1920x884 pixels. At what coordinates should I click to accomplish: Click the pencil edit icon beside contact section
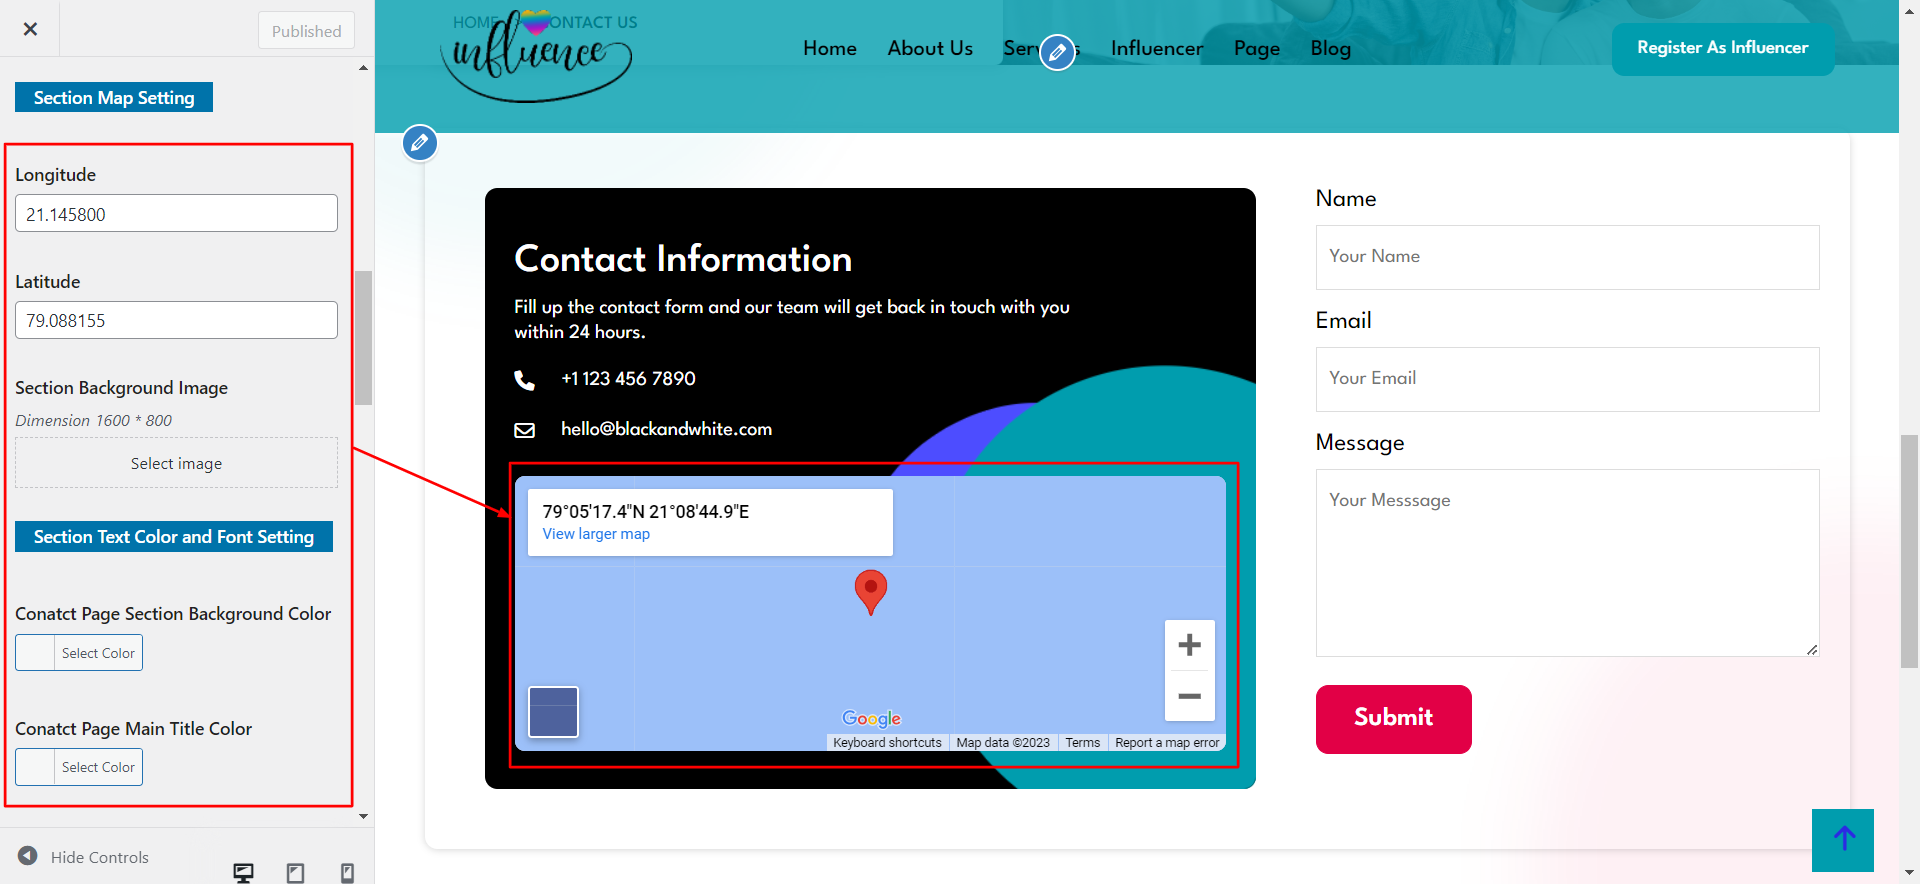(x=420, y=143)
